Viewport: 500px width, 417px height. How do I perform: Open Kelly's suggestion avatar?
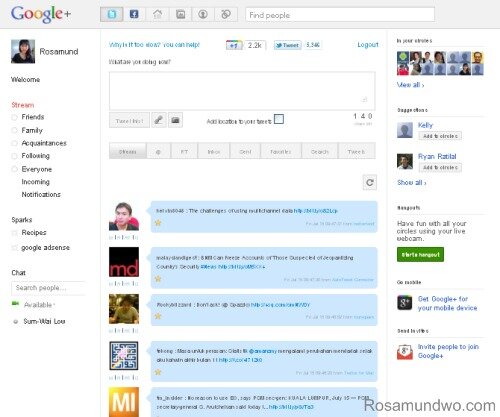click(405, 130)
